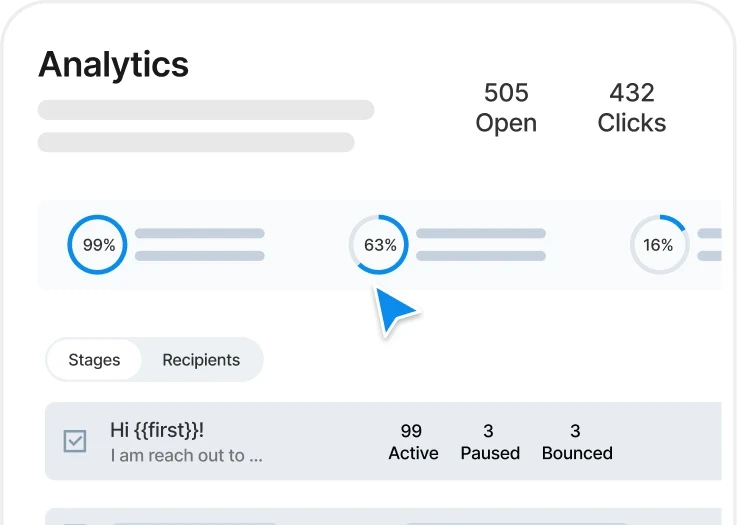737x525 pixels.
Task: Click the blue arrow cursor graphic
Action: tap(395, 311)
